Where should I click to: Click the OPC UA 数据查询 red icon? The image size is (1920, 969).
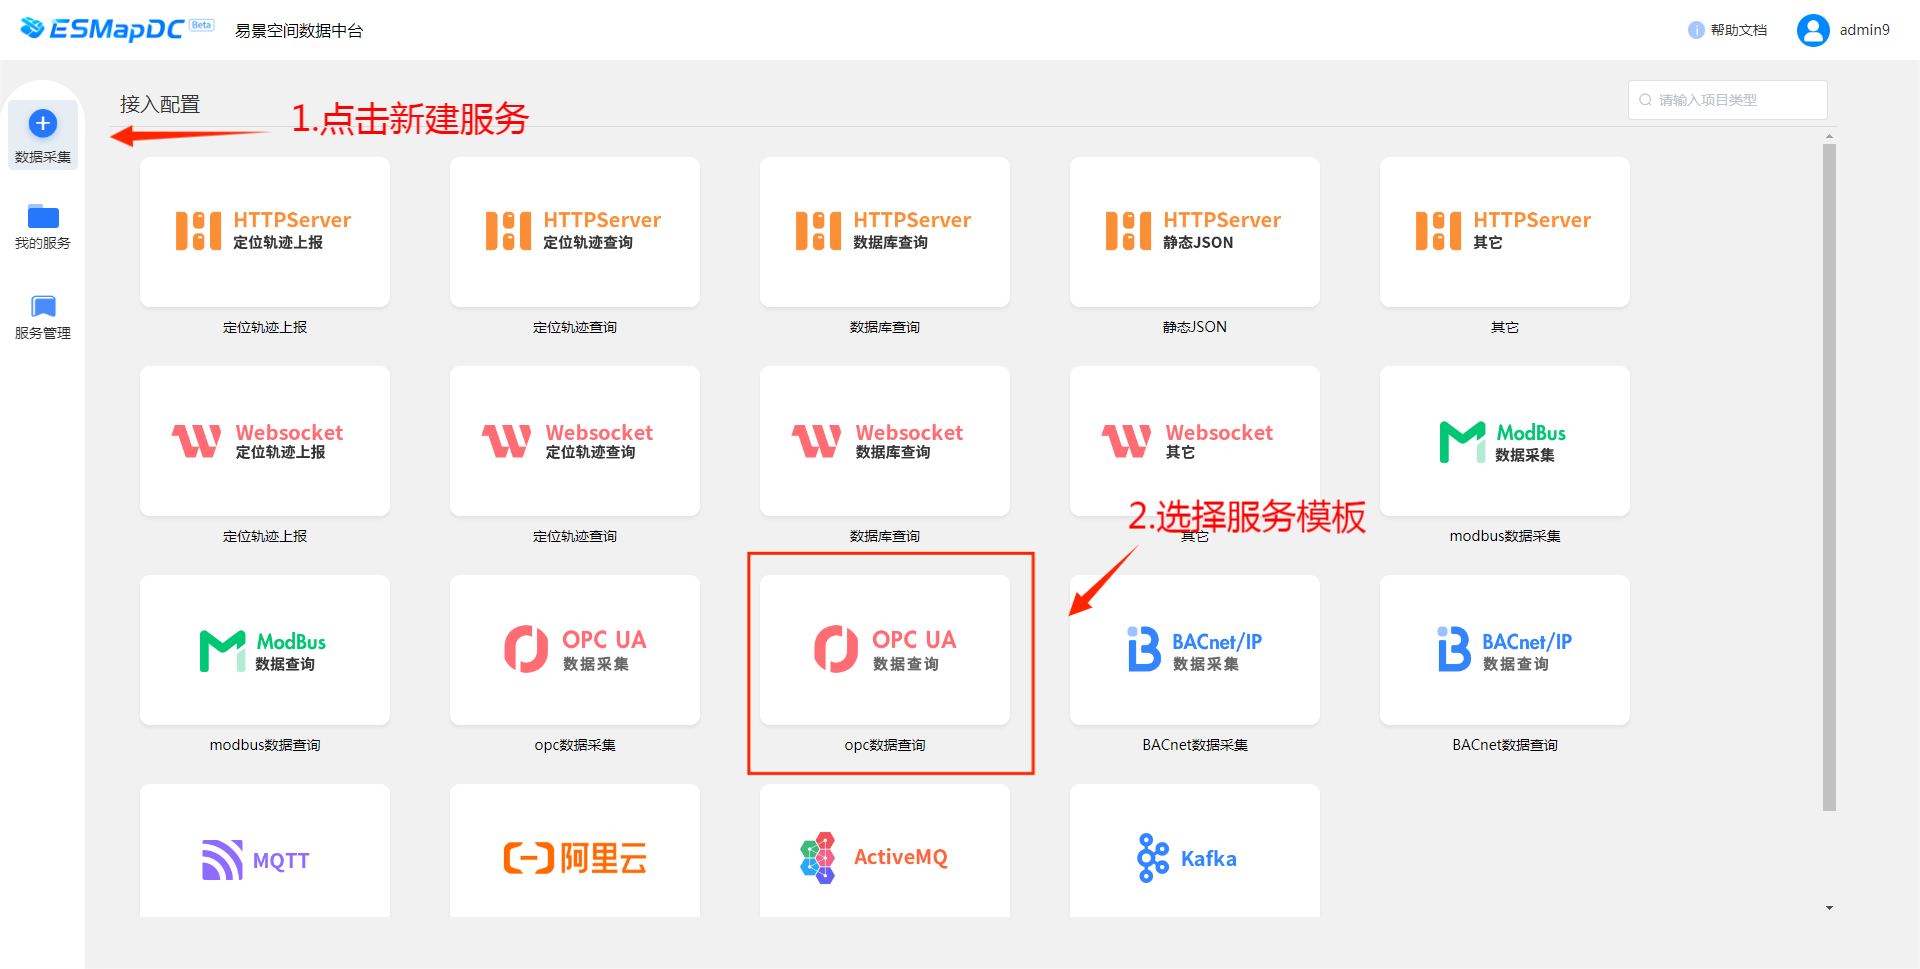pos(836,649)
